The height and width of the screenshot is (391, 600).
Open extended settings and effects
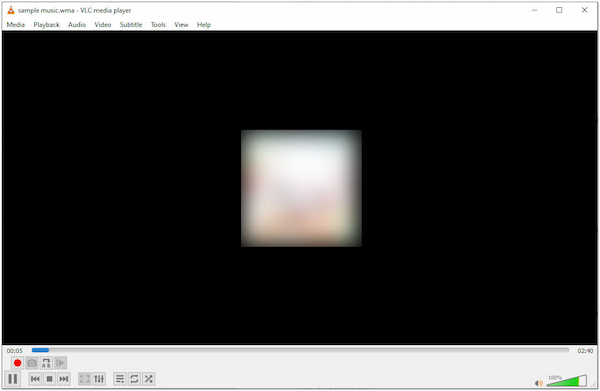coord(99,379)
